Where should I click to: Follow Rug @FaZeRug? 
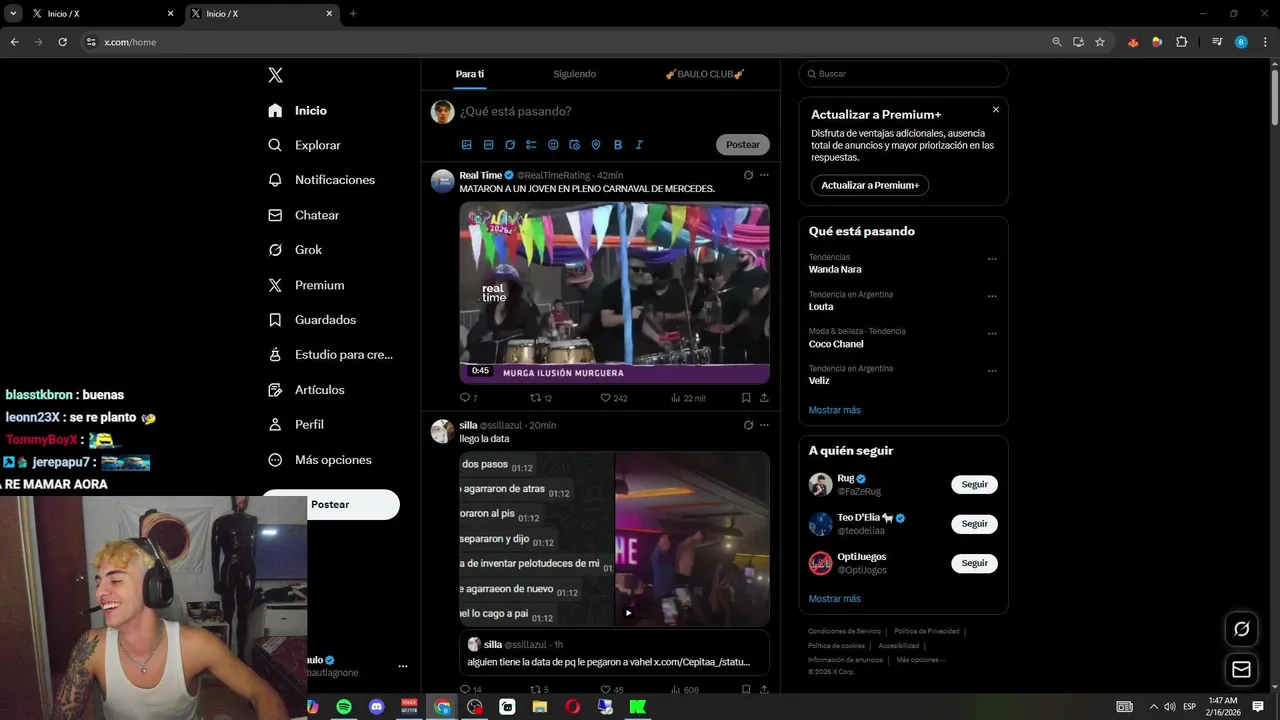click(974, 485)
